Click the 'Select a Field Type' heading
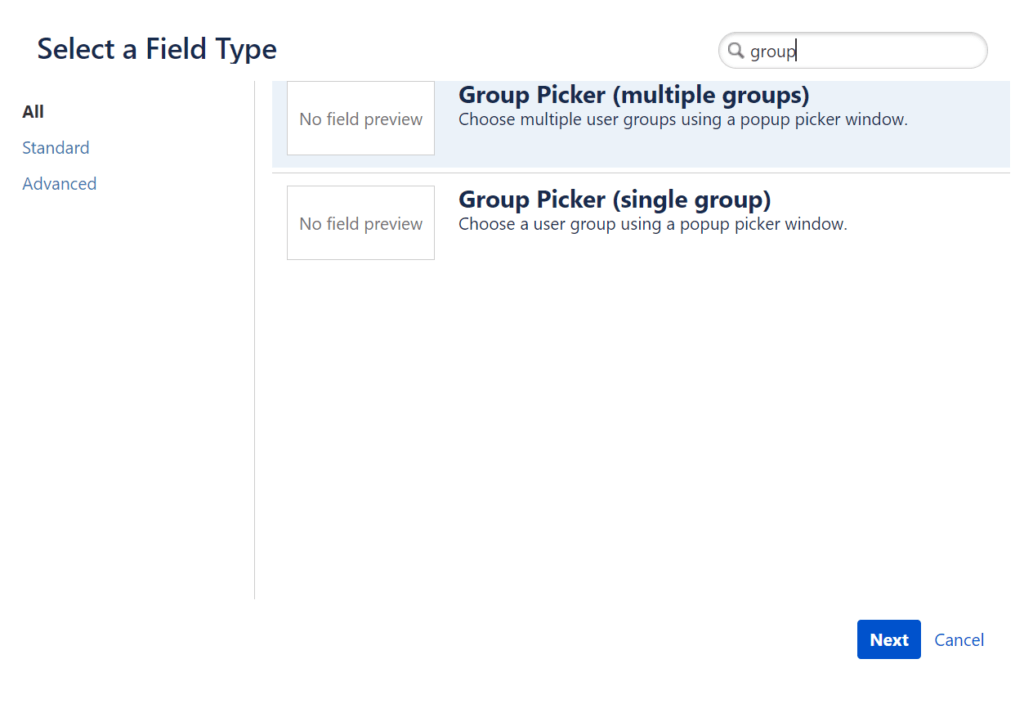Screen dimensions: 1024x704 click(x=157, y=49)
